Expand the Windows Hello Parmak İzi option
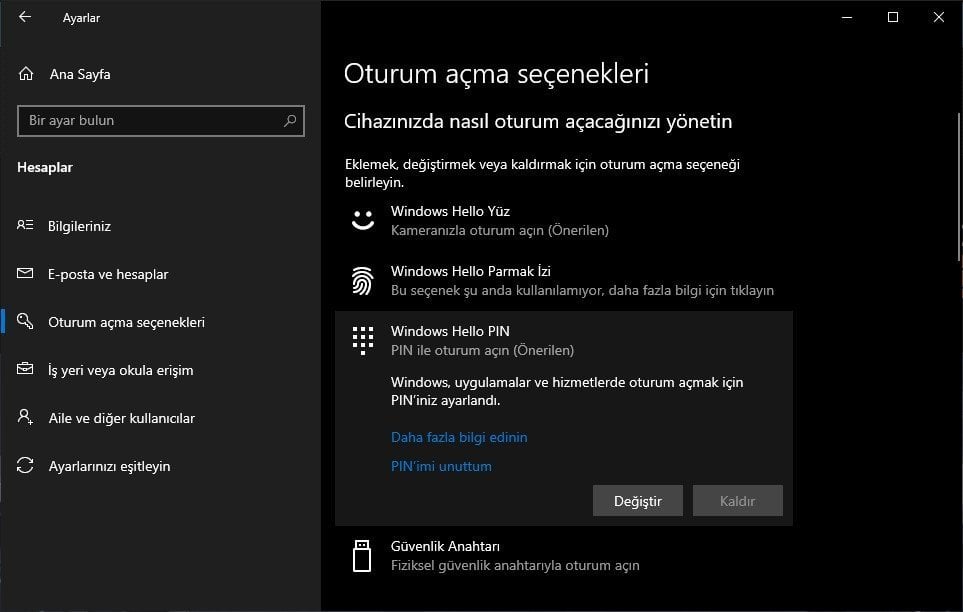Image resolution: width=963 pixels, height=612 pixels. point(564,280)
